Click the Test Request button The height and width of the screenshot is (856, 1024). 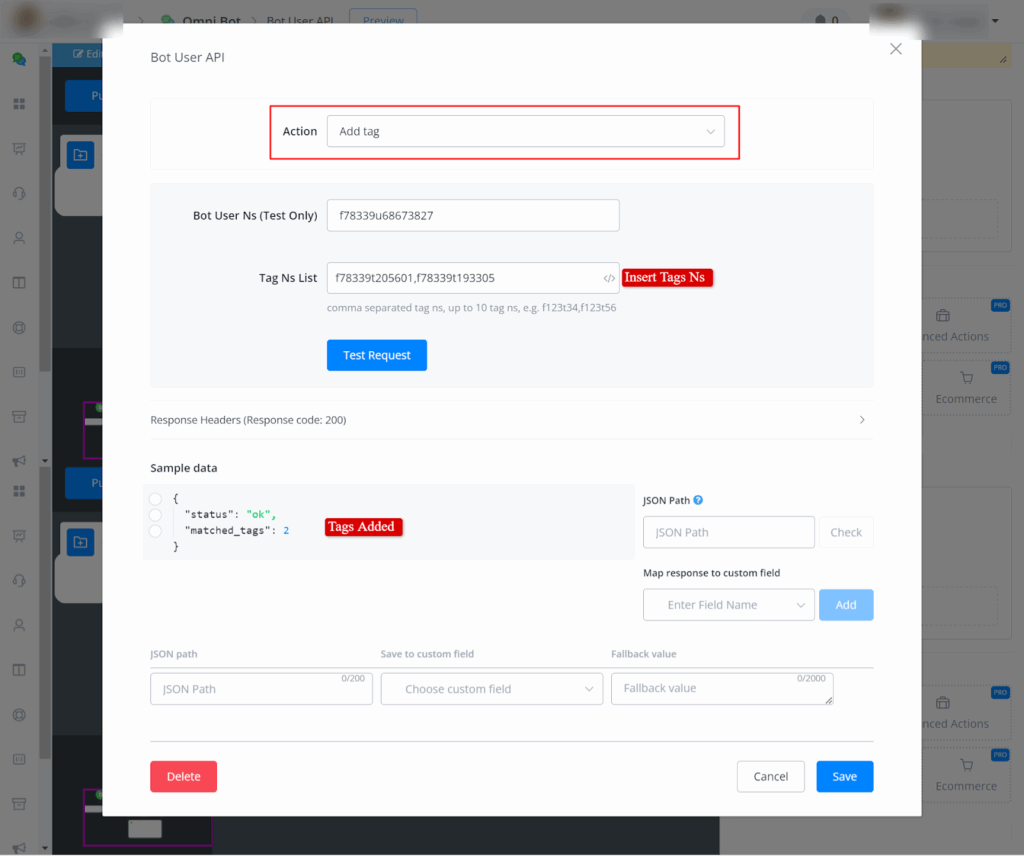[x=376, y=355]
